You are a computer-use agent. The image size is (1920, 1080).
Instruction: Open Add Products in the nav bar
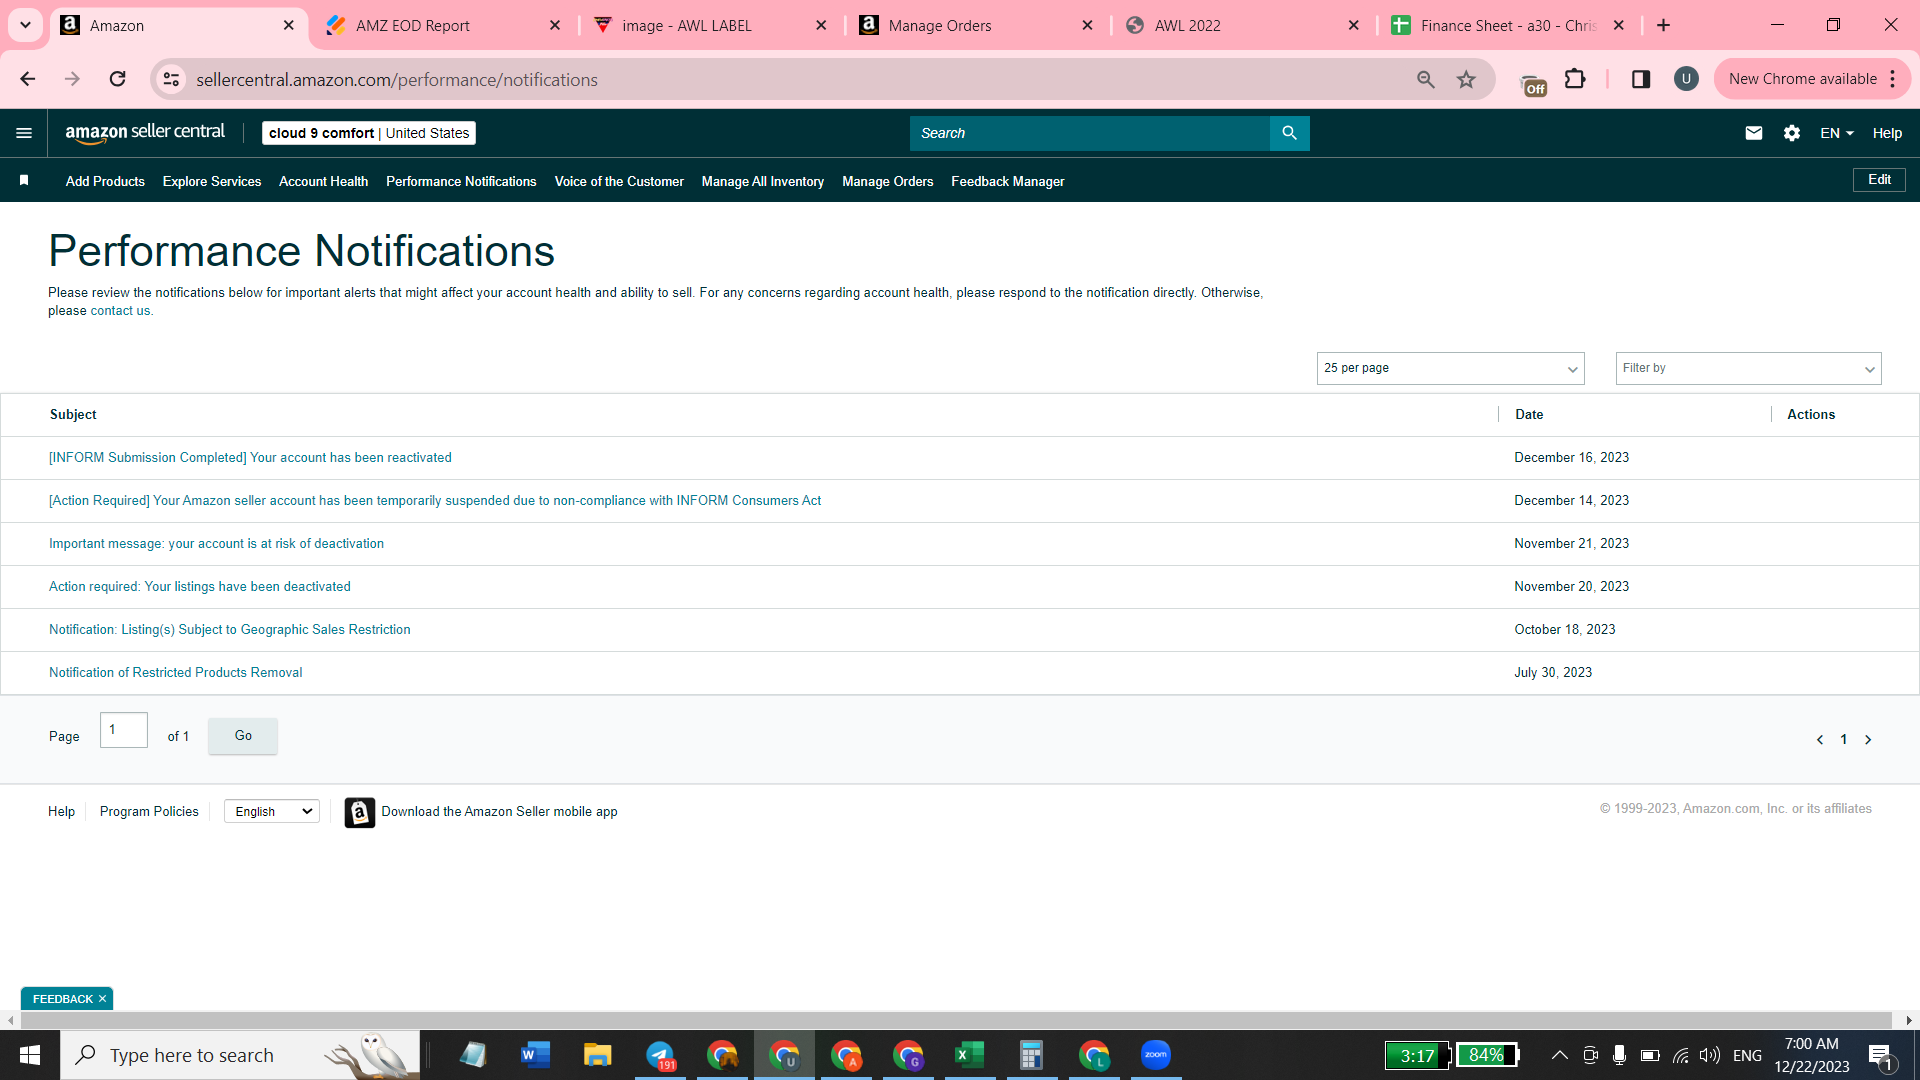[x=105, y=181]
